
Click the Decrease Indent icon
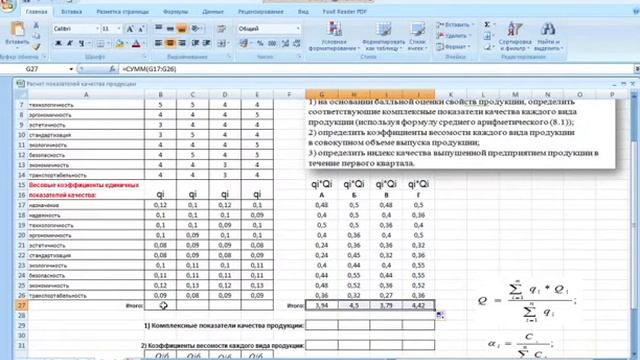[x=196, y=43]
